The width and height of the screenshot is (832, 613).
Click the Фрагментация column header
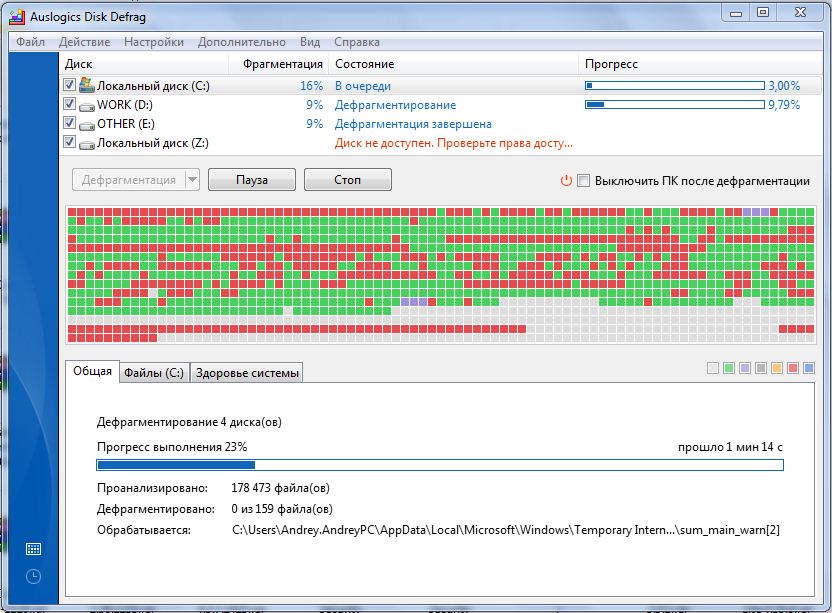tap(283, 64)
